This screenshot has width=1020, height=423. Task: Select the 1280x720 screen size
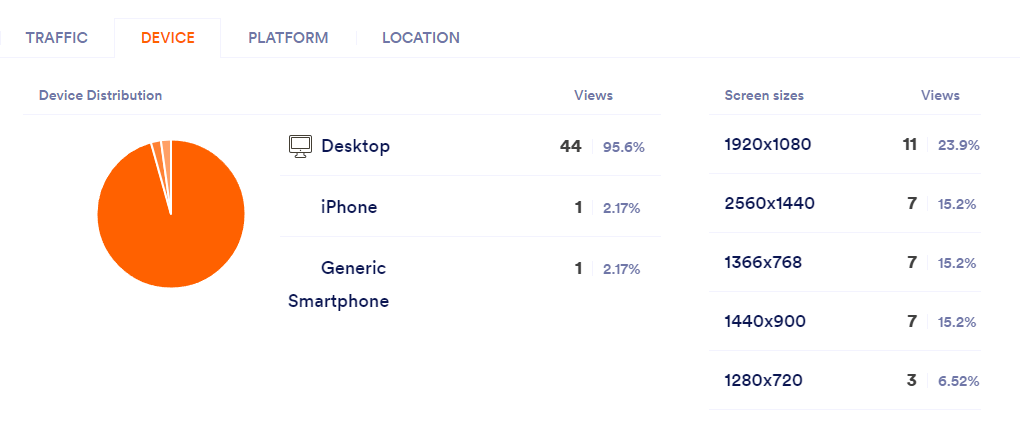[x=763, y=380]
